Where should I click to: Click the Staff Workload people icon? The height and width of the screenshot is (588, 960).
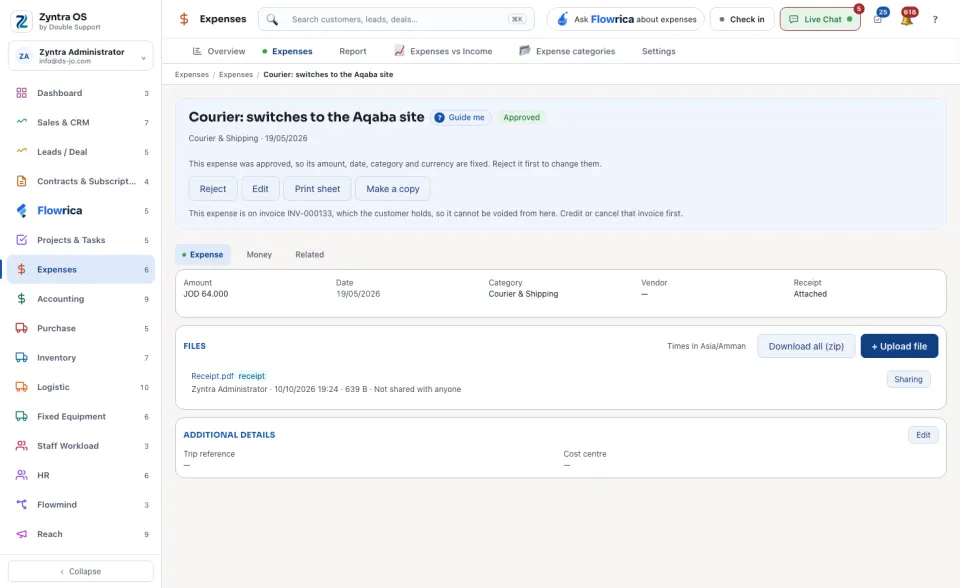click(21, 445)
